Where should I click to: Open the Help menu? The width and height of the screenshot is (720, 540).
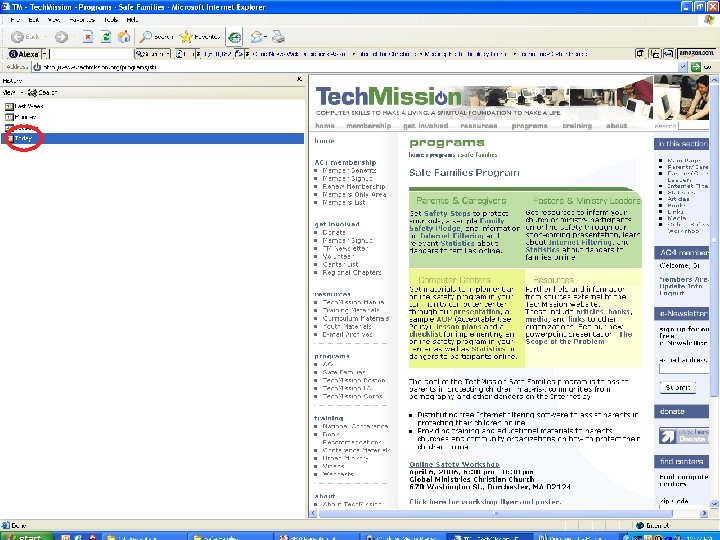(132, 20)
